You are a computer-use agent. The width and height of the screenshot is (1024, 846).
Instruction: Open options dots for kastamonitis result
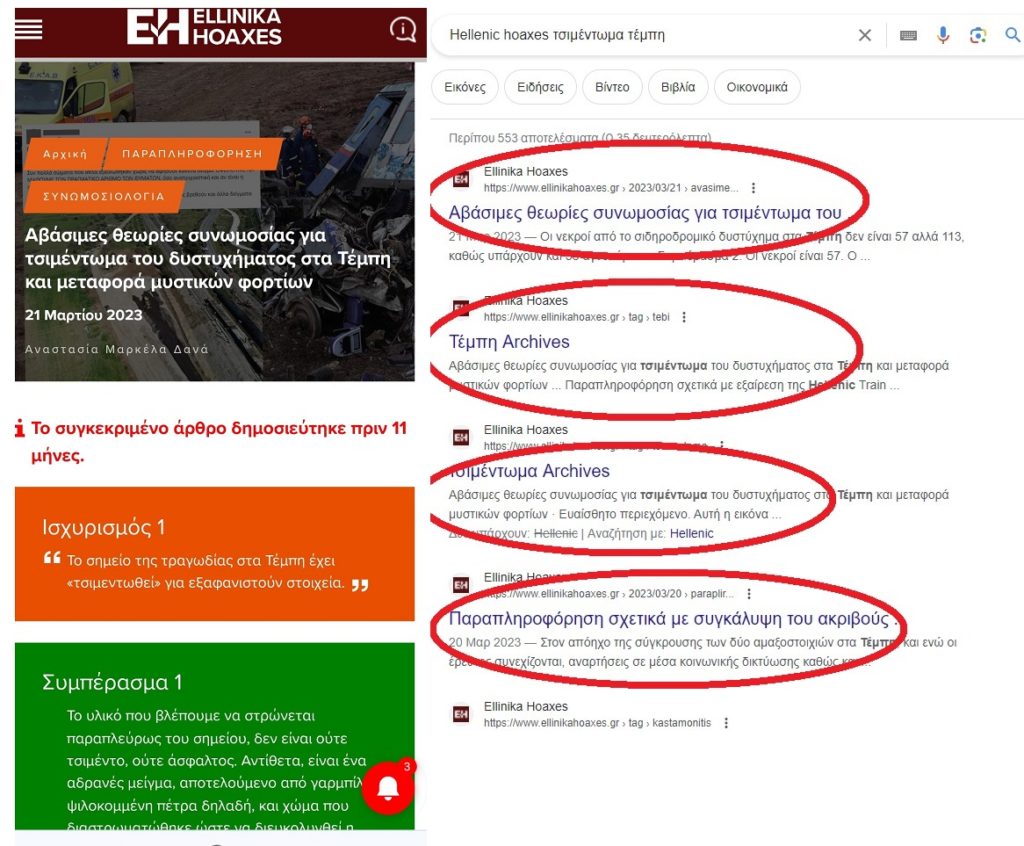726,723
